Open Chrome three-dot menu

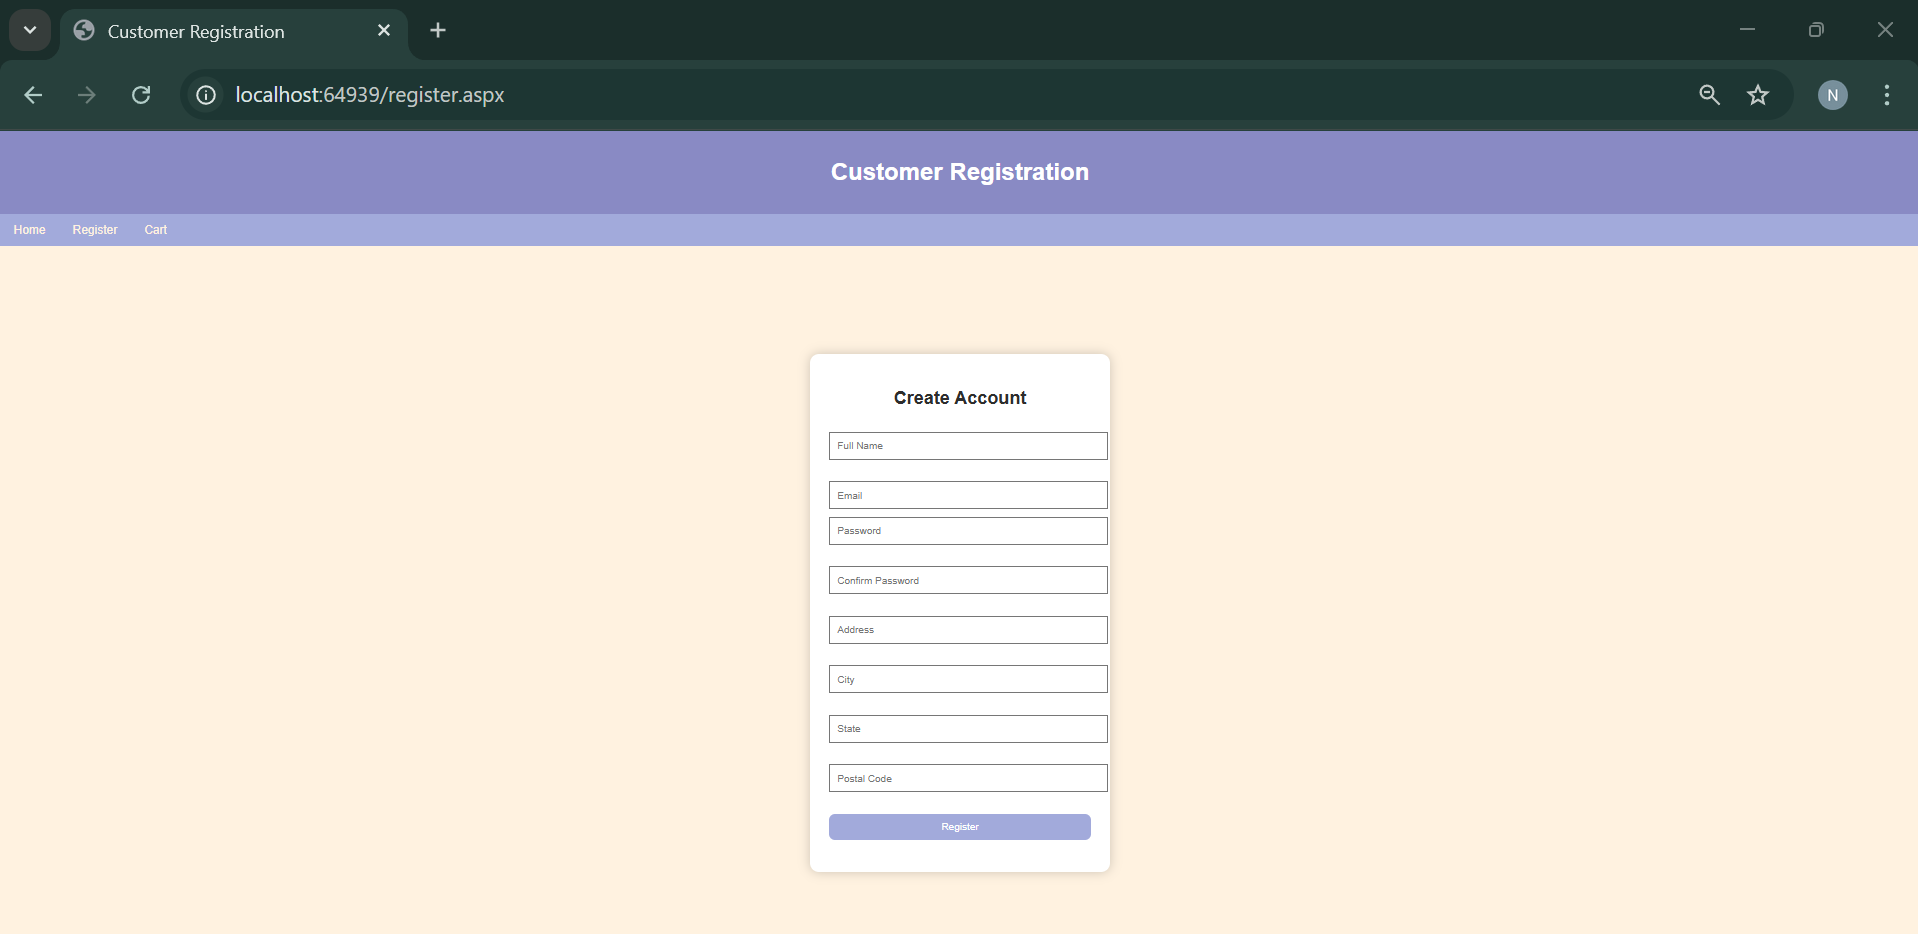[x=1886, y=95]
